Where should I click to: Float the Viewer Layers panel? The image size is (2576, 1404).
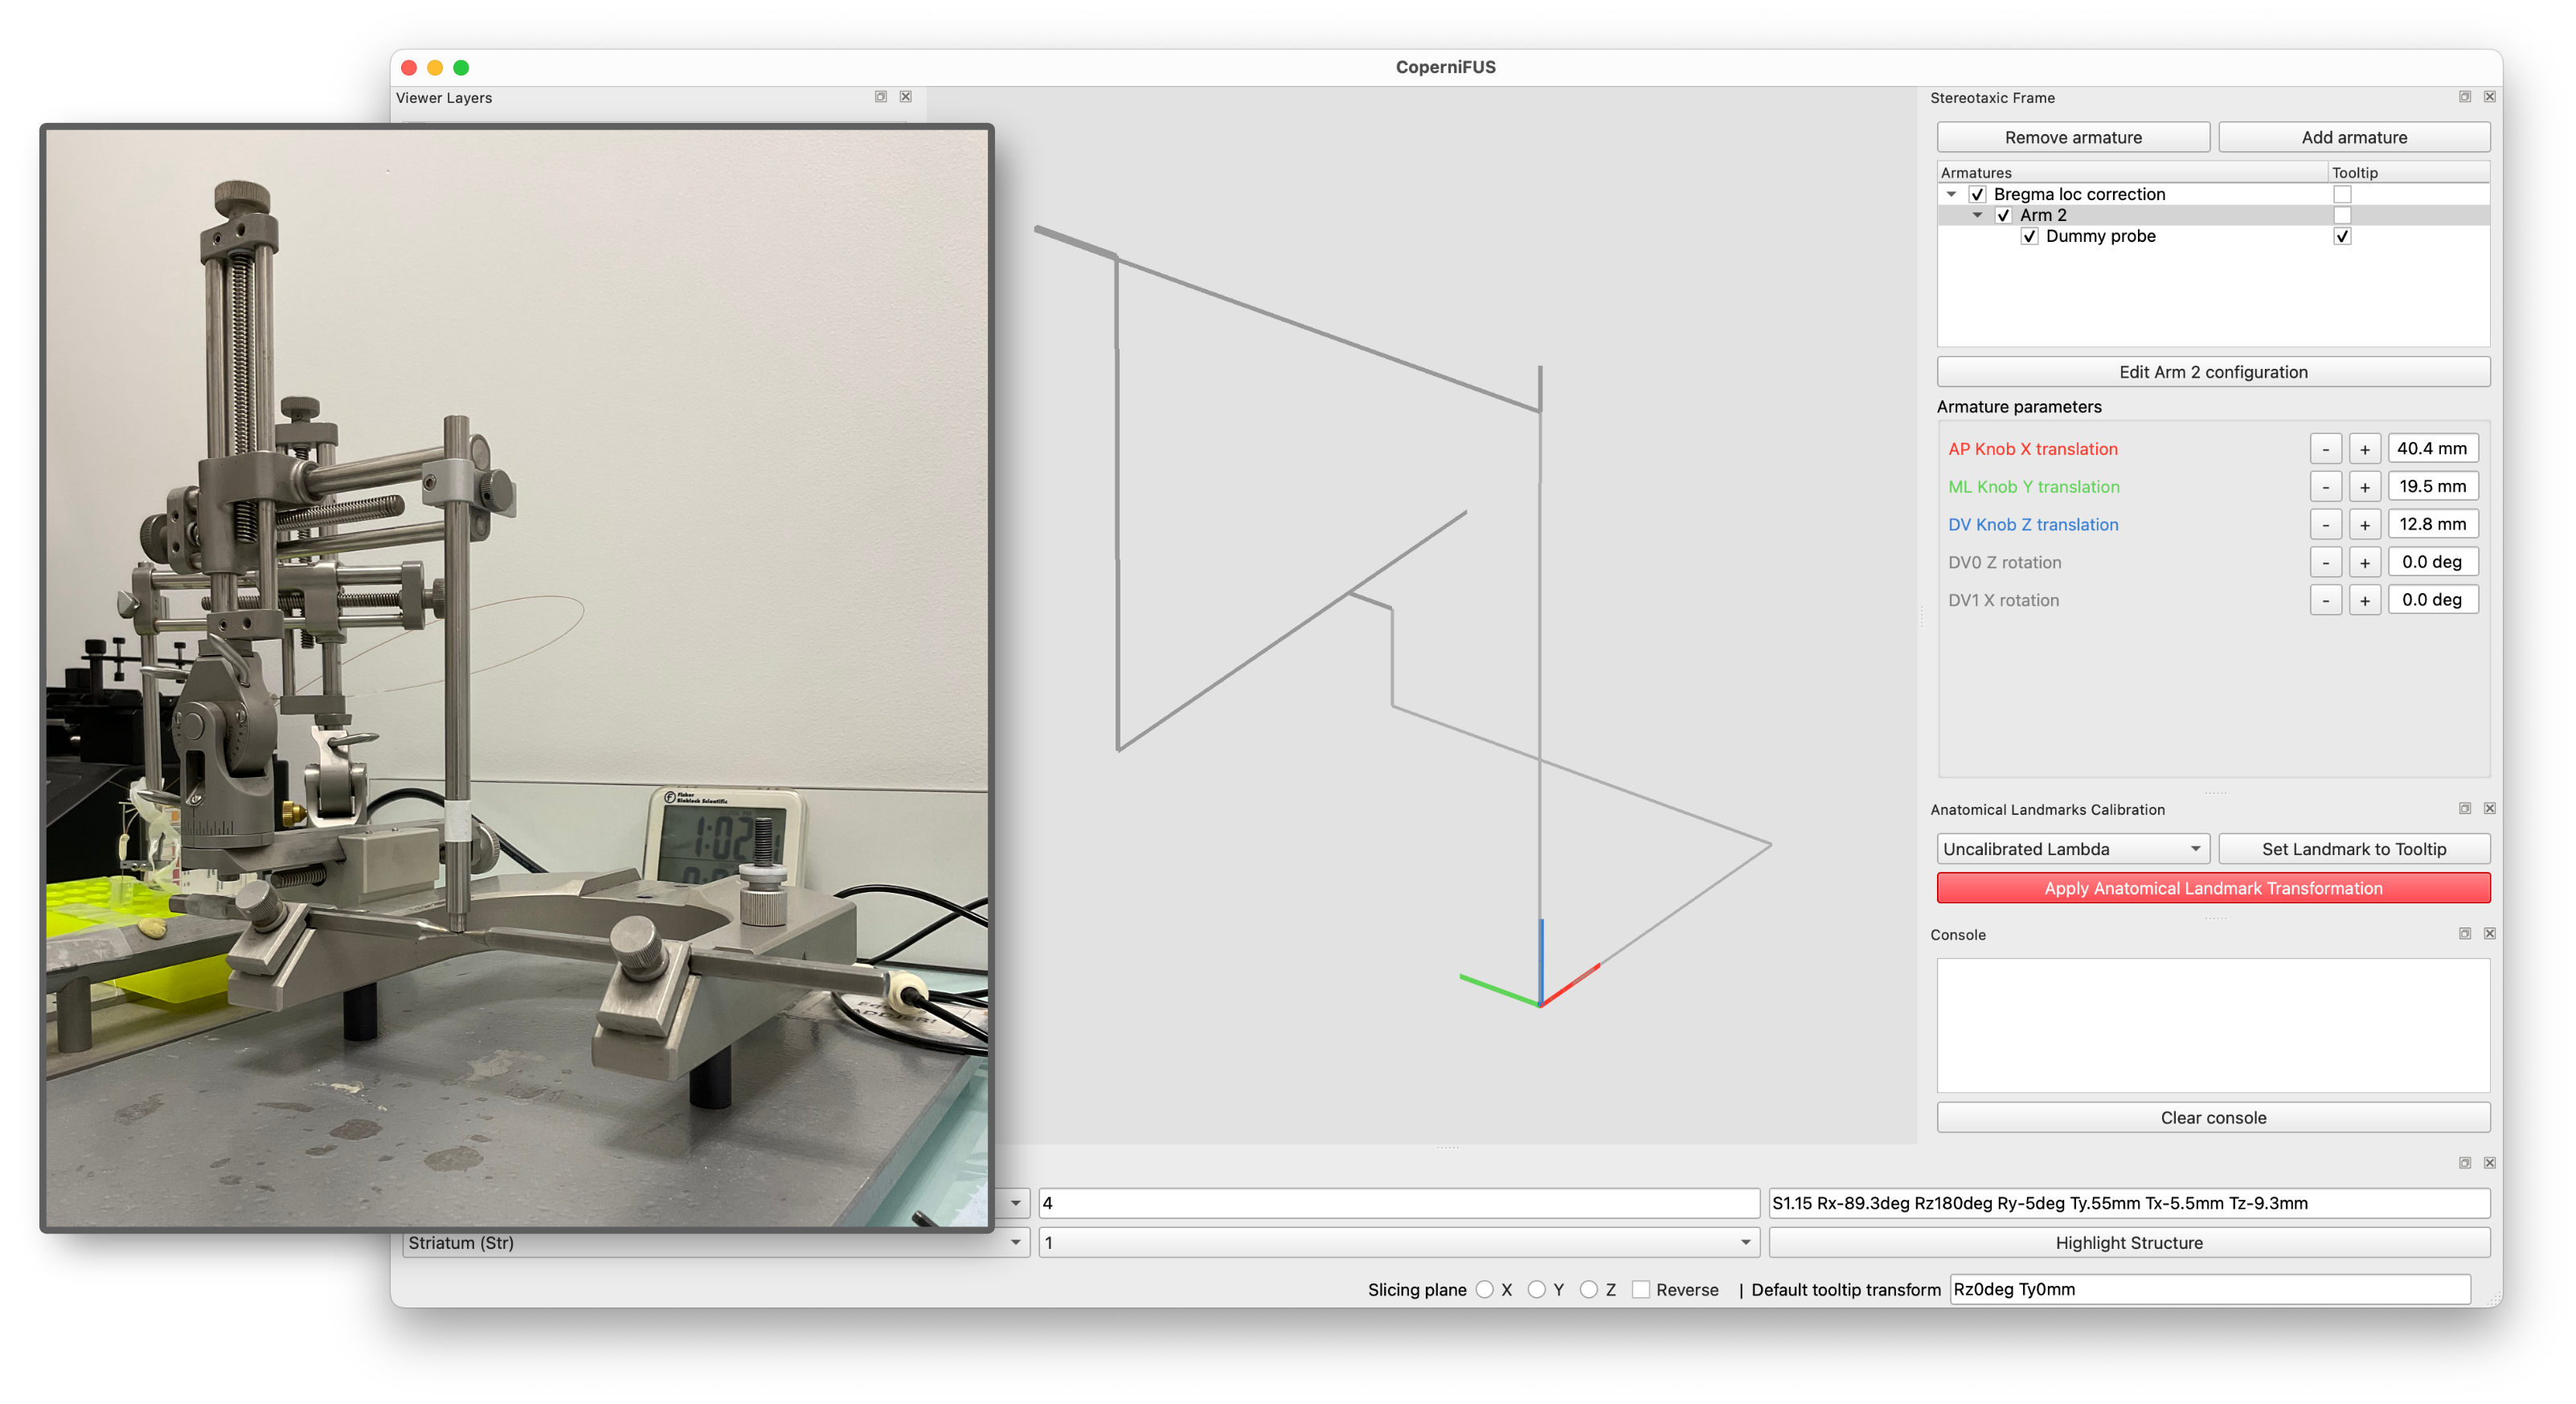(881, 97)
